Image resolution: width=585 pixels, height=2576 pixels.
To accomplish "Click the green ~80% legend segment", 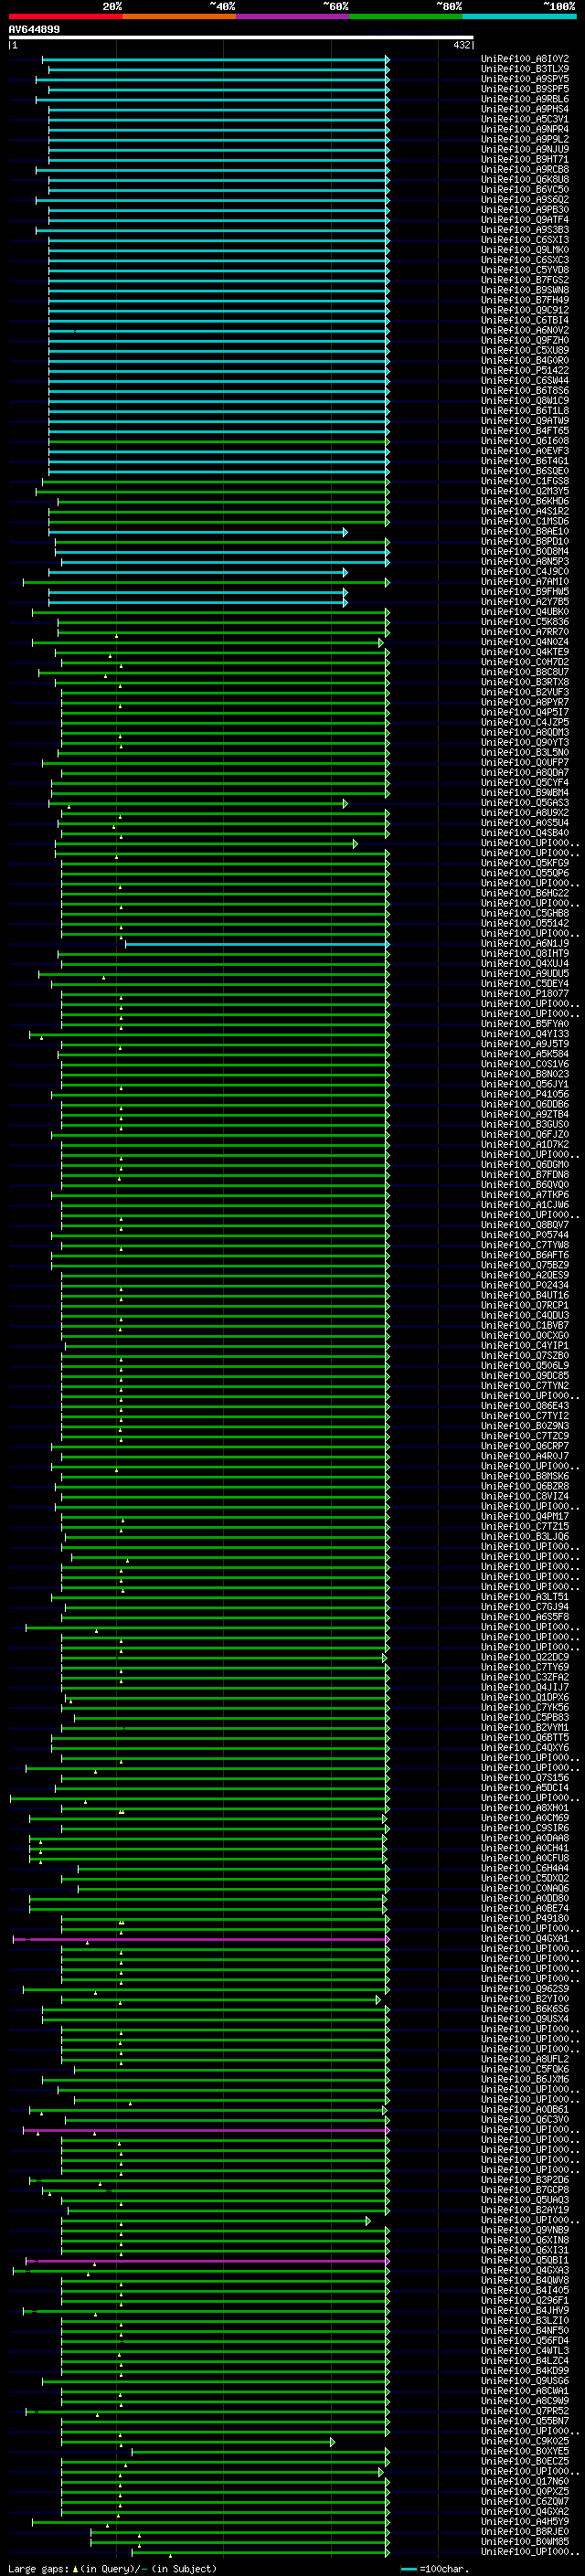I will (x=406, y=16).
